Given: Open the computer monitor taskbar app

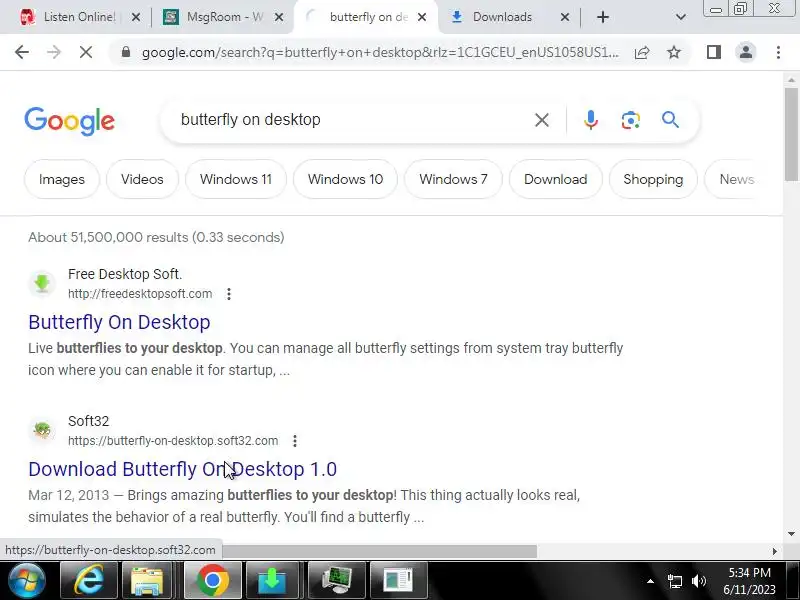Looking at the screenshot, I should pyautogui.click(x=337, y=581).
